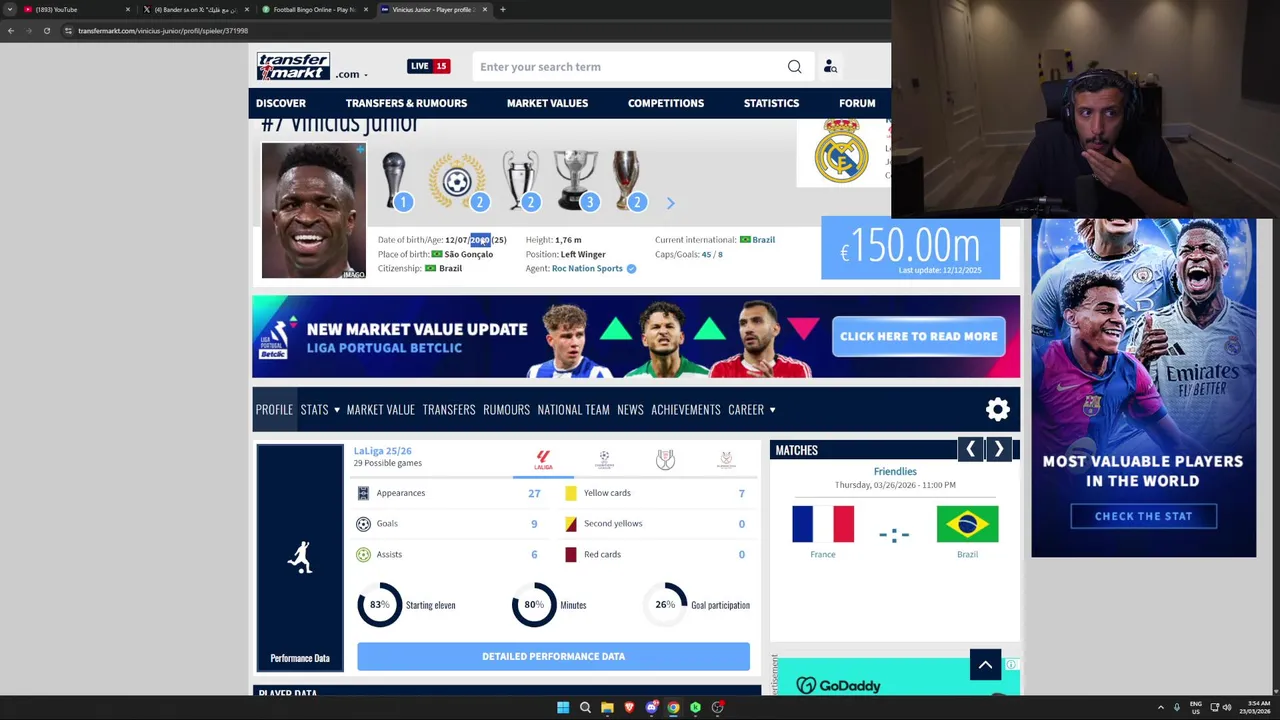
Task: Go back with browser back arrow
Action: pos(11,31)
